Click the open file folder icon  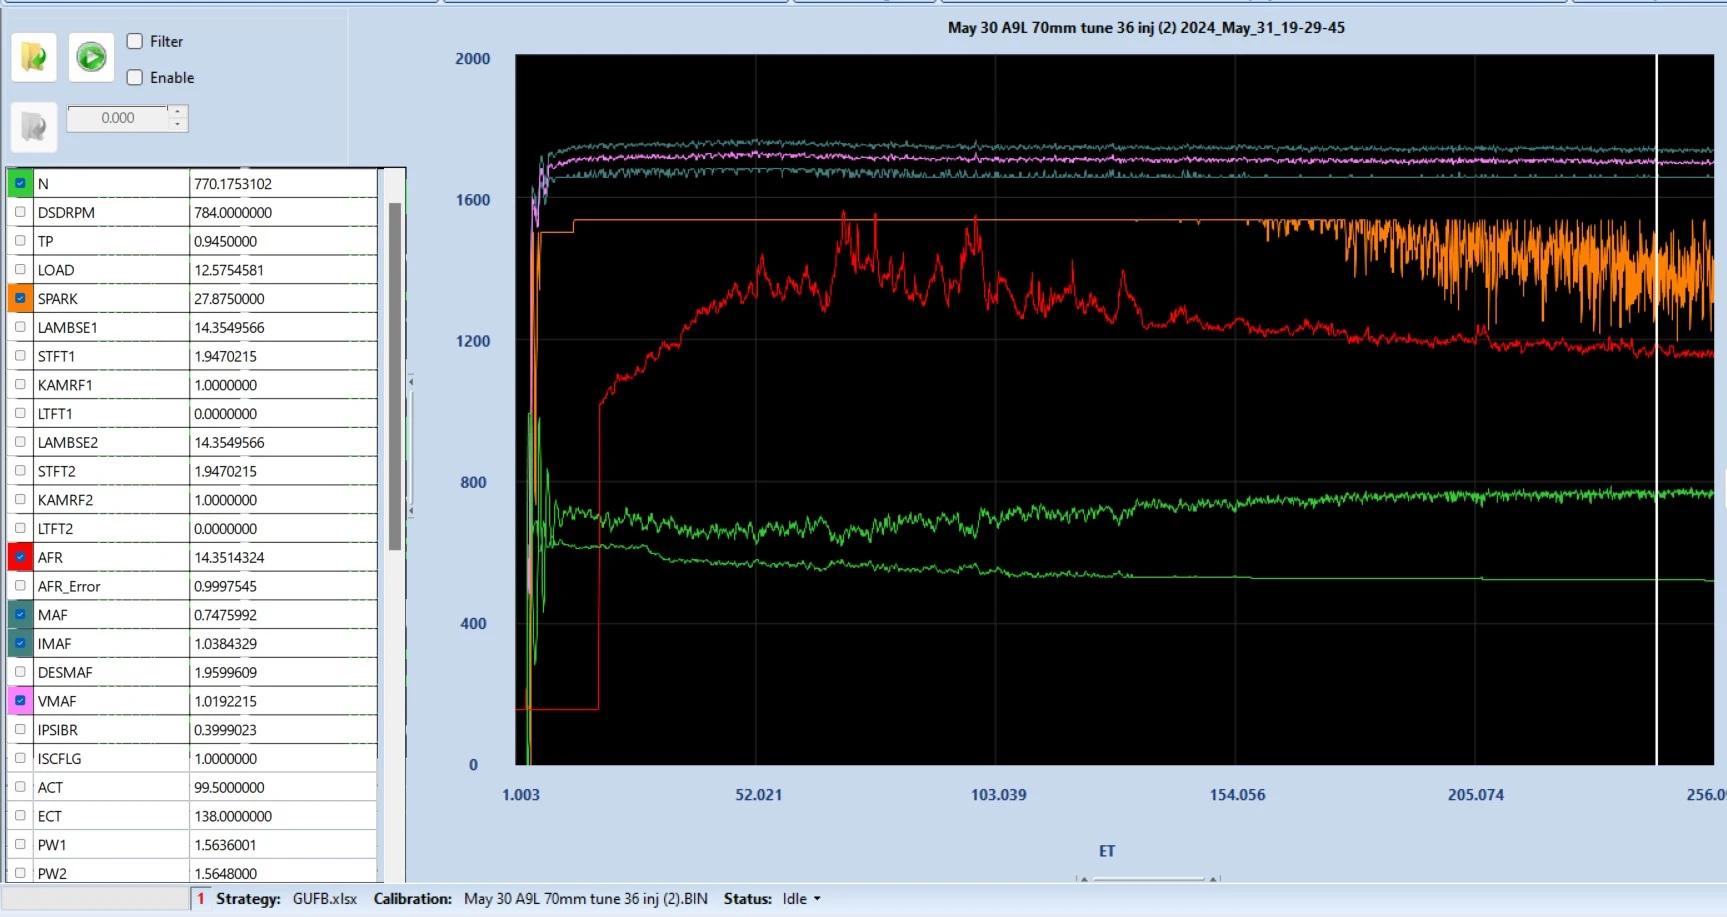click(33, 57)
